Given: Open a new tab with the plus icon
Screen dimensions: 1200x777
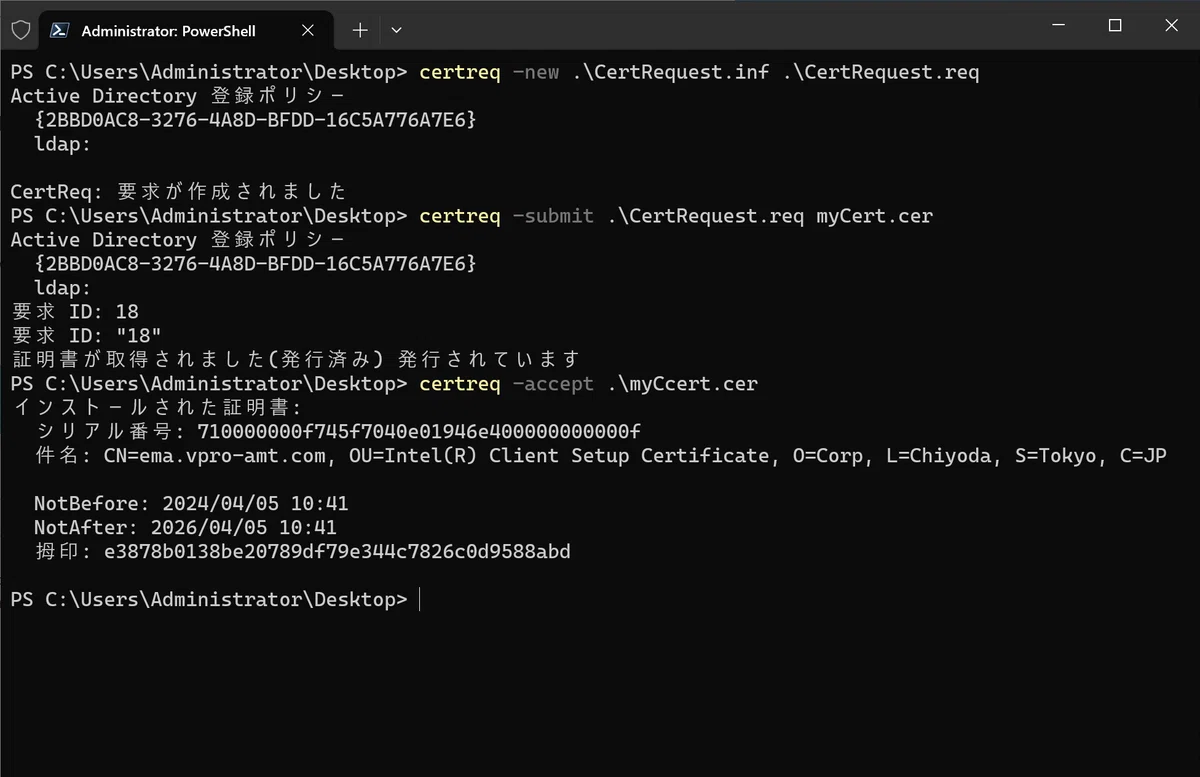Looking at the screenshot, I should (360, 30).
